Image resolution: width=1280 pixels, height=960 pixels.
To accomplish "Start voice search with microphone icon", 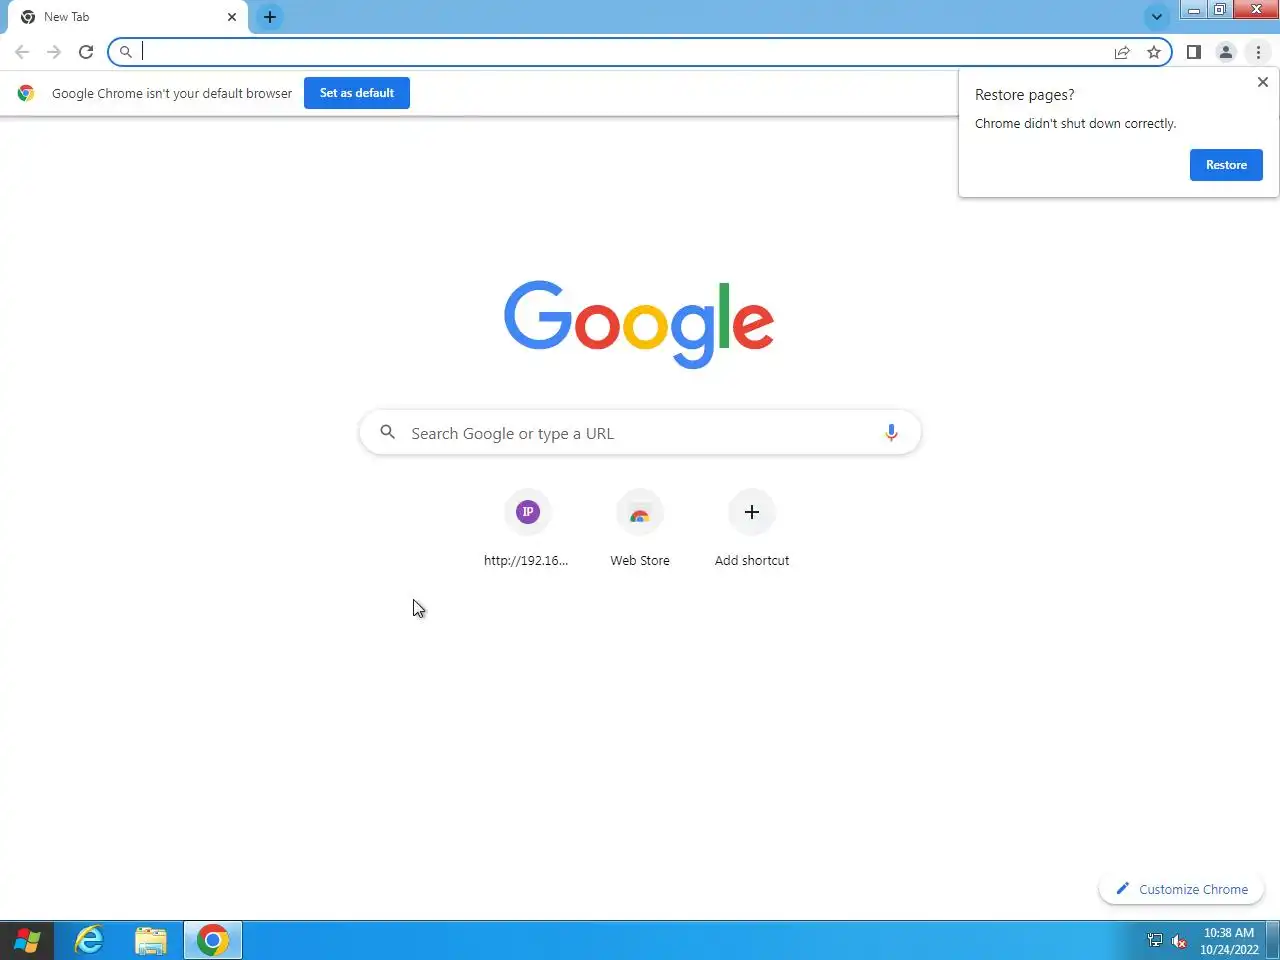I will point(891,433).
